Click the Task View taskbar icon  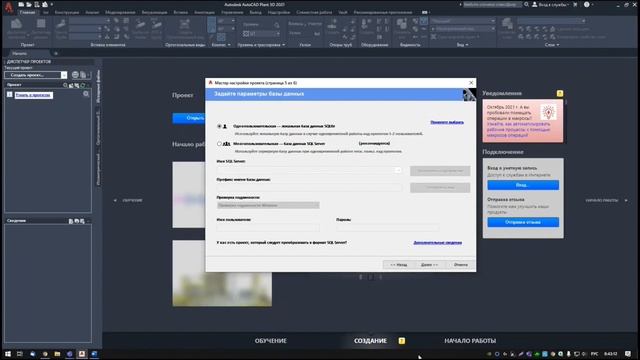pos(20,354)
